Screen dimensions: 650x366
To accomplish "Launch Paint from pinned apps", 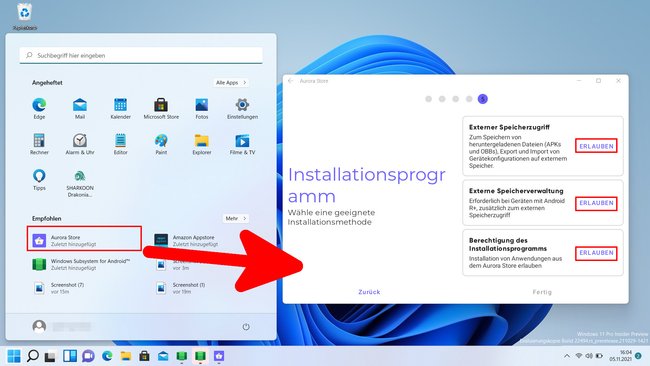I will [161, 144].
